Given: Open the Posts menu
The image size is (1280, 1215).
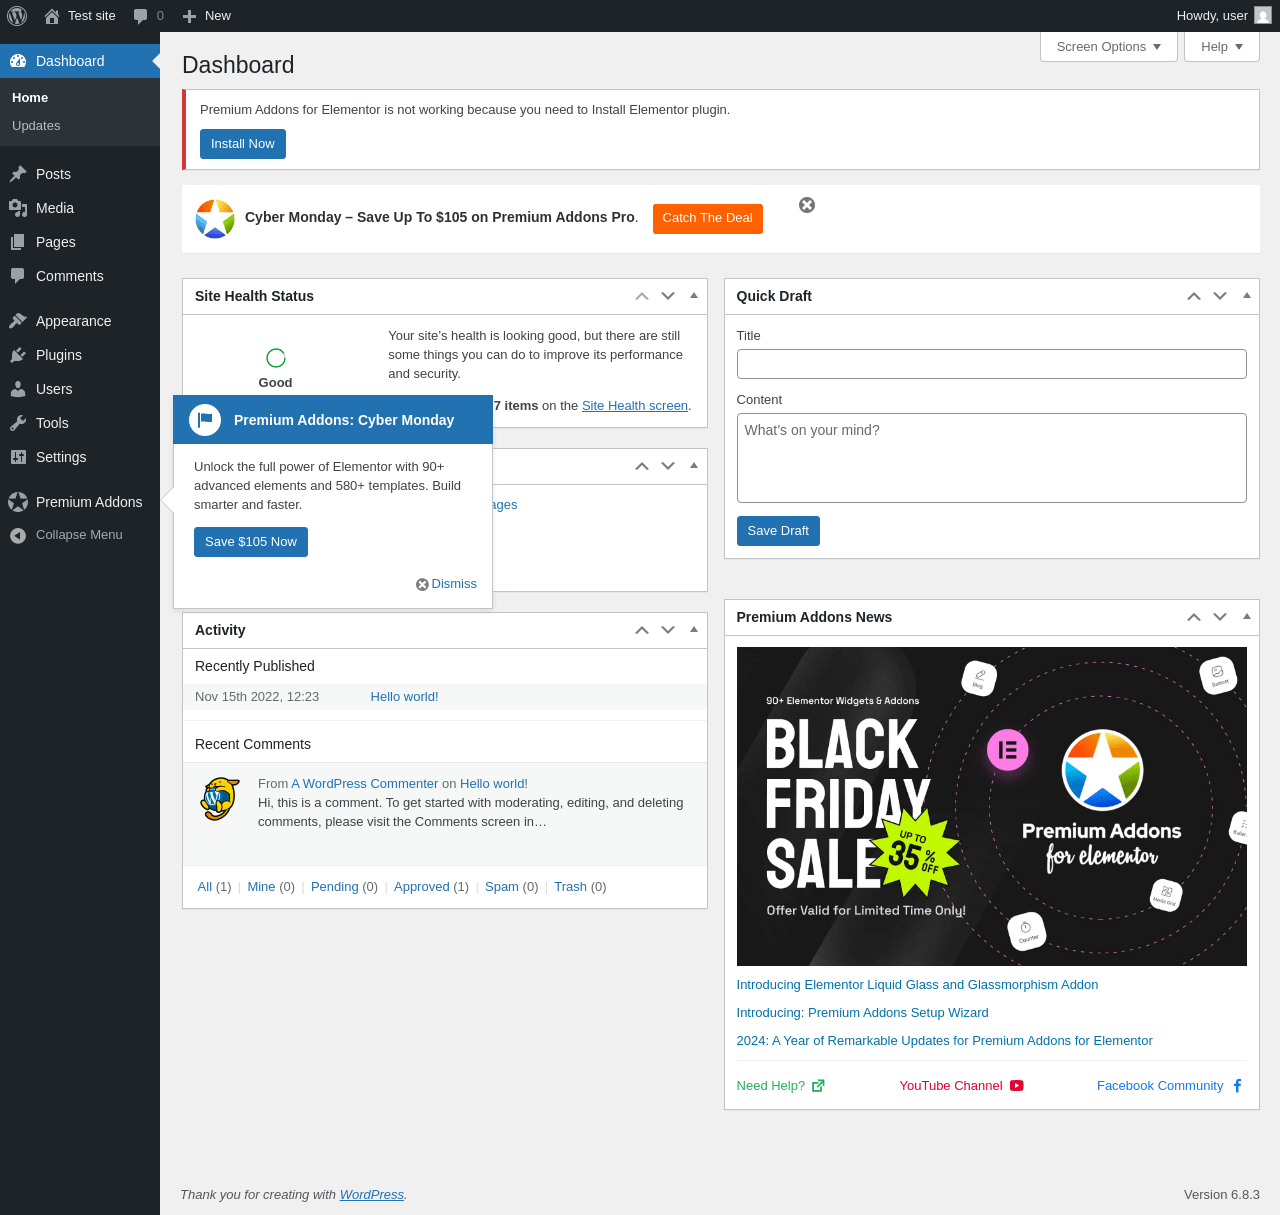Looking at the screenshot, I should click(x=80, y=174).
